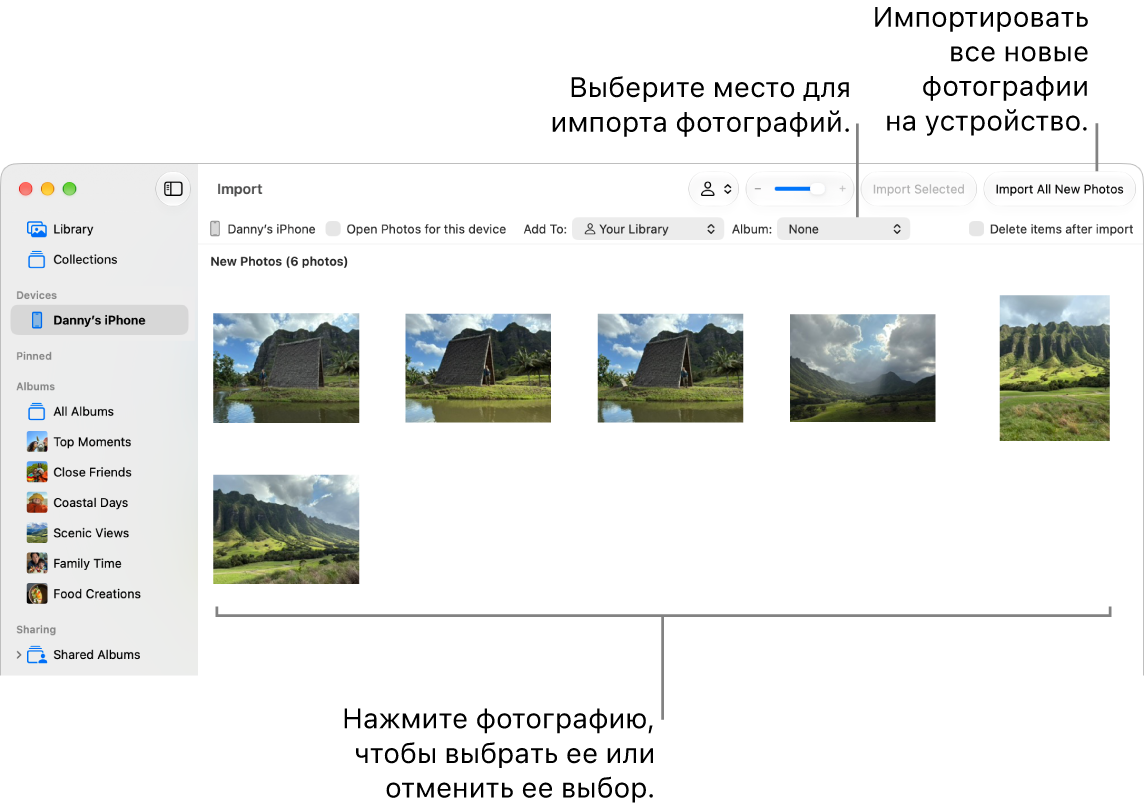
Task: Select Danny's iPhone in sidebar devices
Action: pyautogui.click(x=99, y=320)
